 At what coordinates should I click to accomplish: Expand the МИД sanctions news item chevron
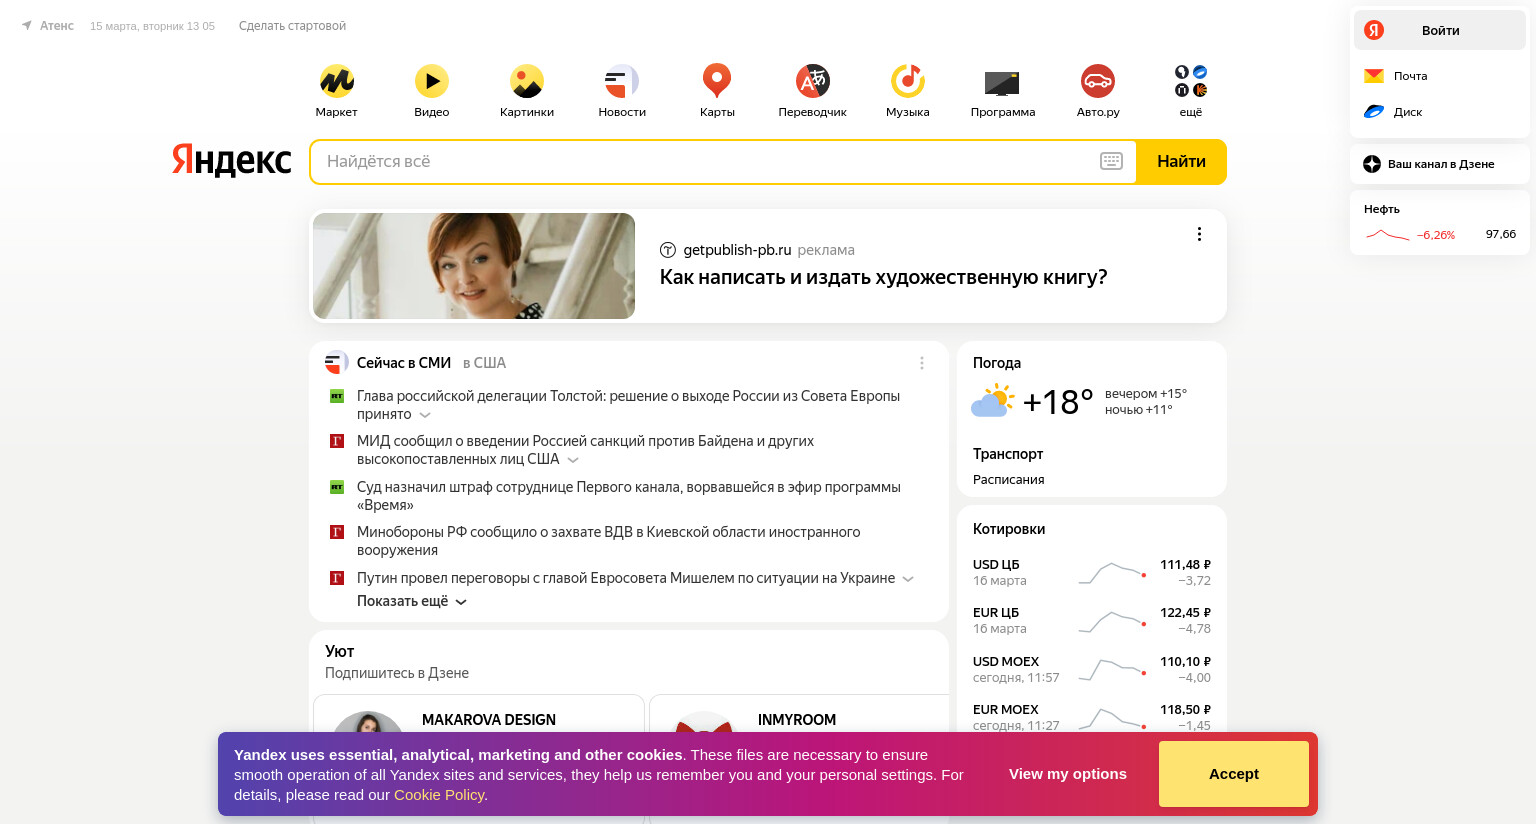coord(573,460)
